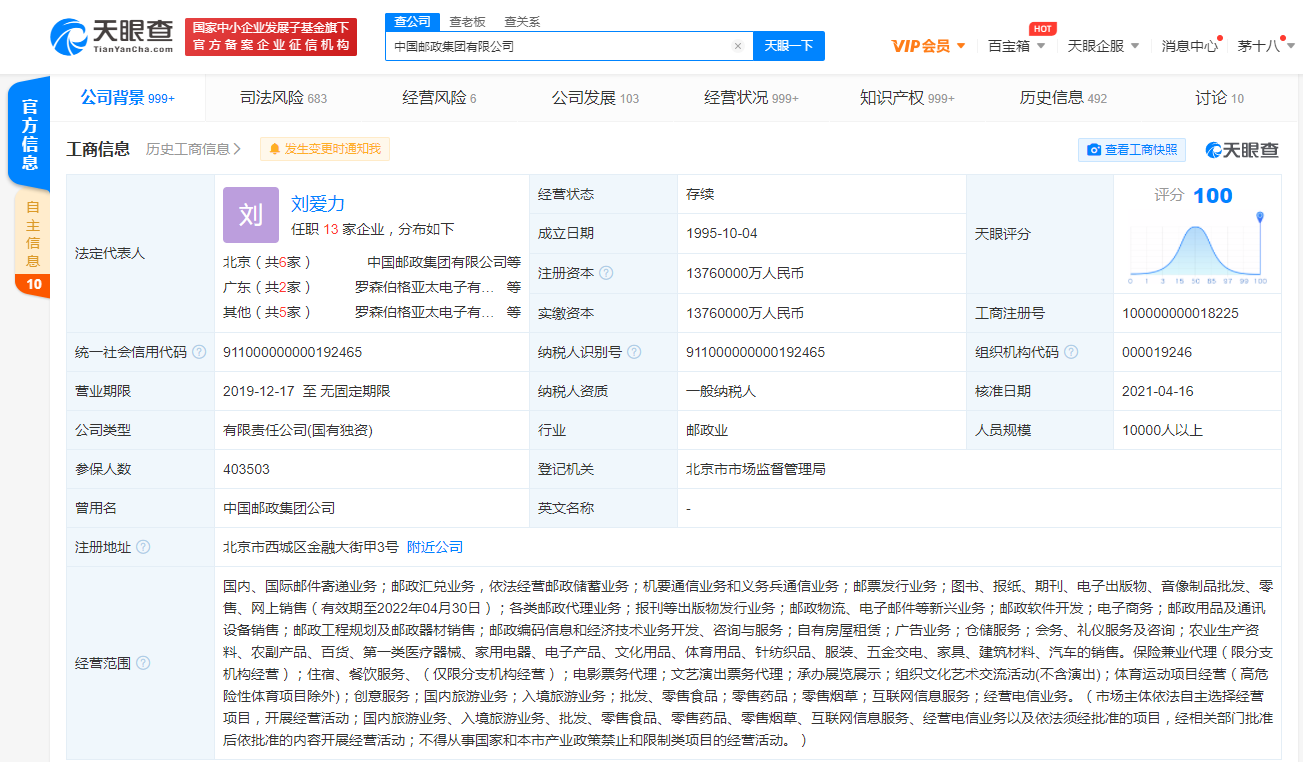Switch to the 知识产权 tab
Viewport: 1303px width, 762px height.
(907, 98)
